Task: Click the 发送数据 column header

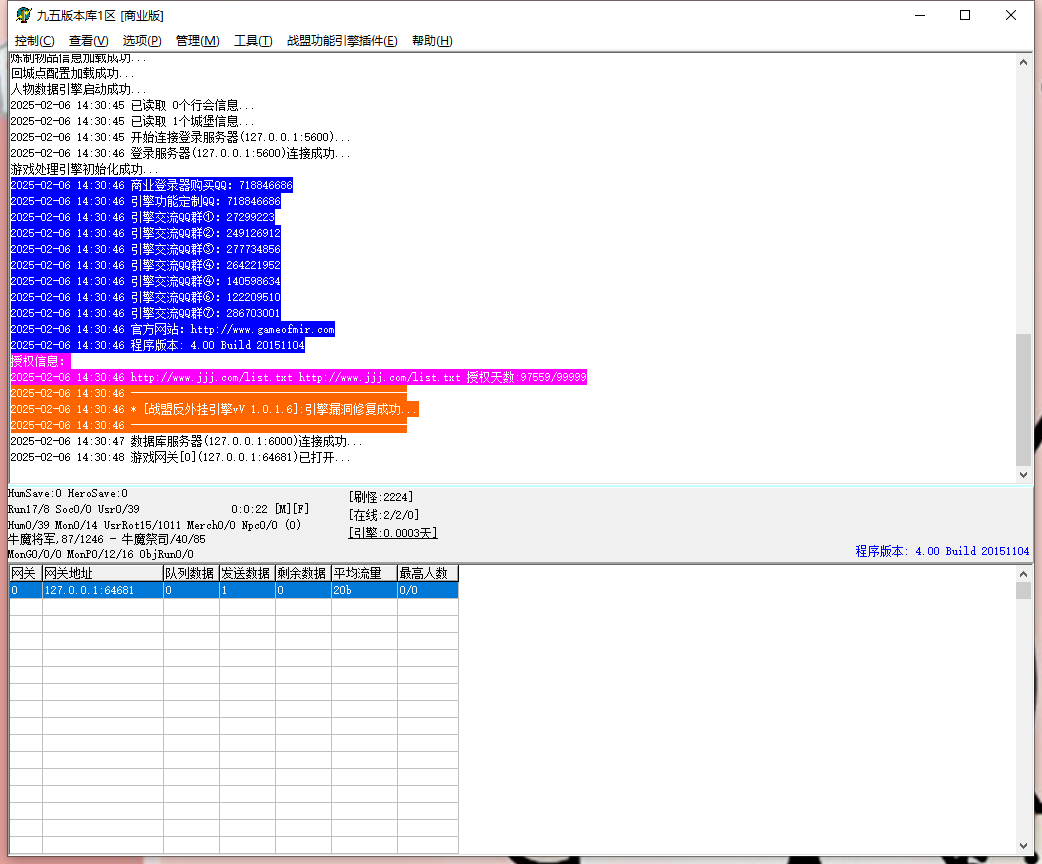Action: [247, 573]
